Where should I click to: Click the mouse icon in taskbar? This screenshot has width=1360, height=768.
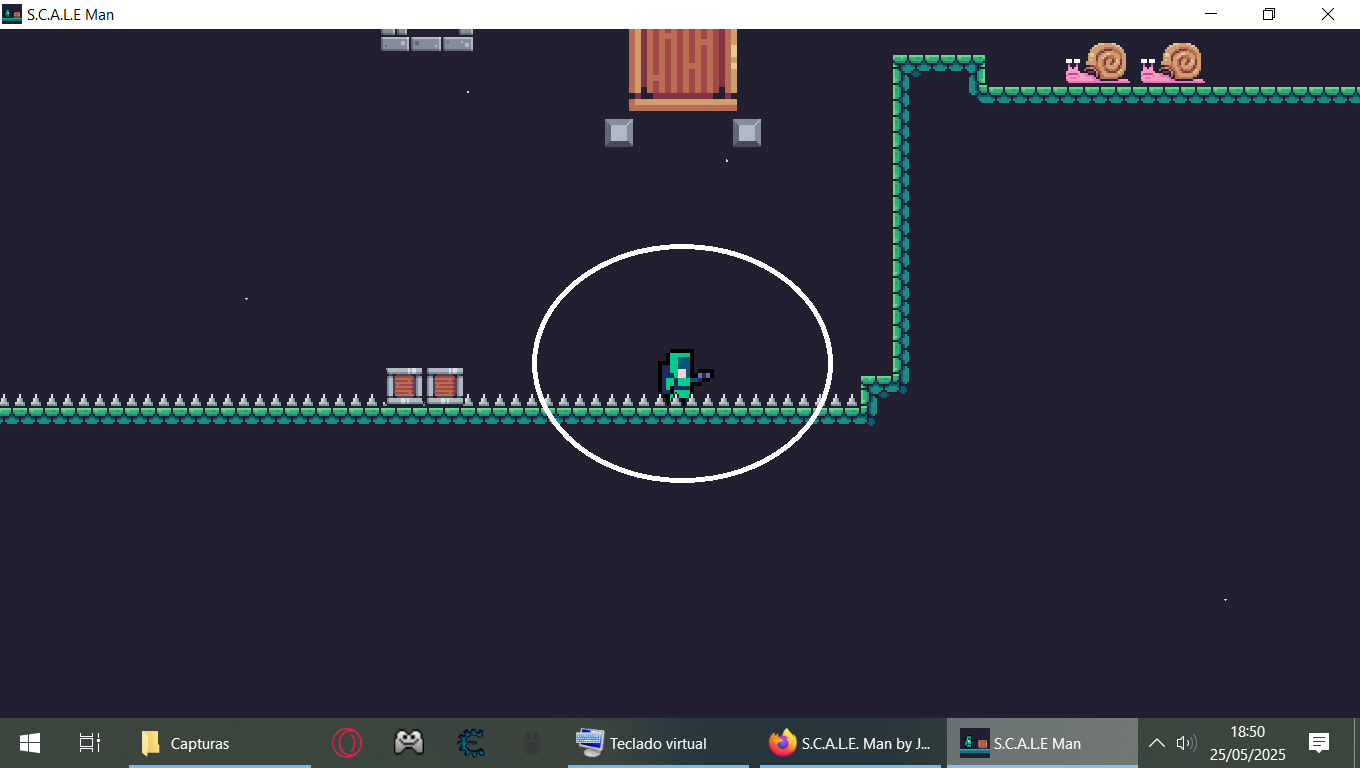532,743
